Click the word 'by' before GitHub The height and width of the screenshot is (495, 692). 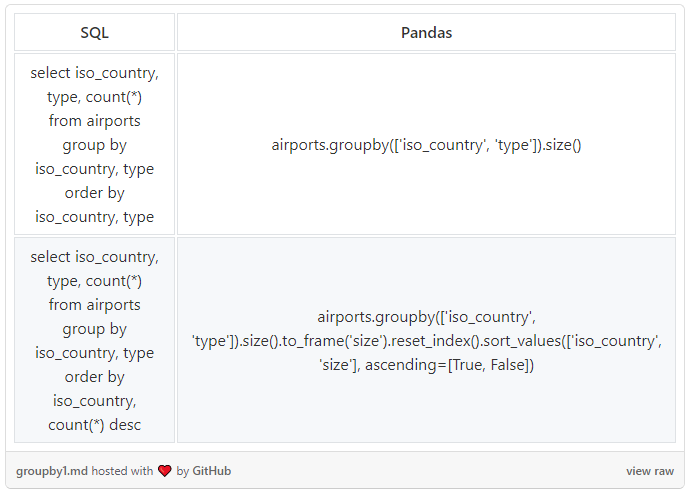pos(183,471)
